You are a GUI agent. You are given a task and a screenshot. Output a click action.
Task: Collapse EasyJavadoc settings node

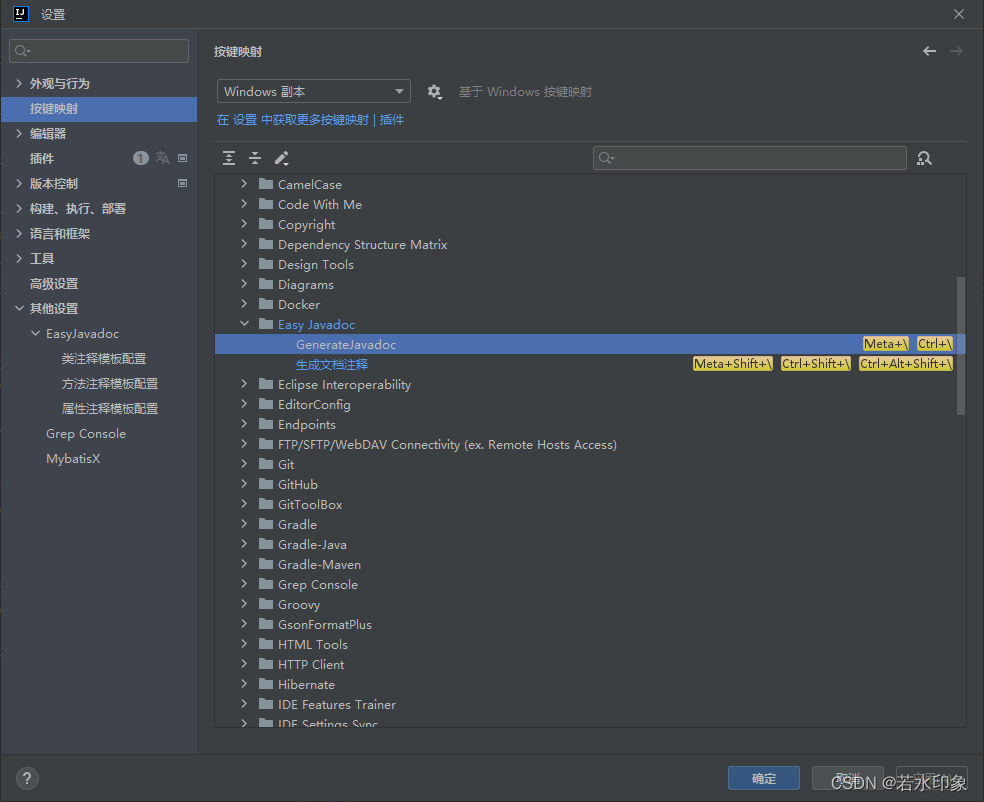tap(35, 333)
